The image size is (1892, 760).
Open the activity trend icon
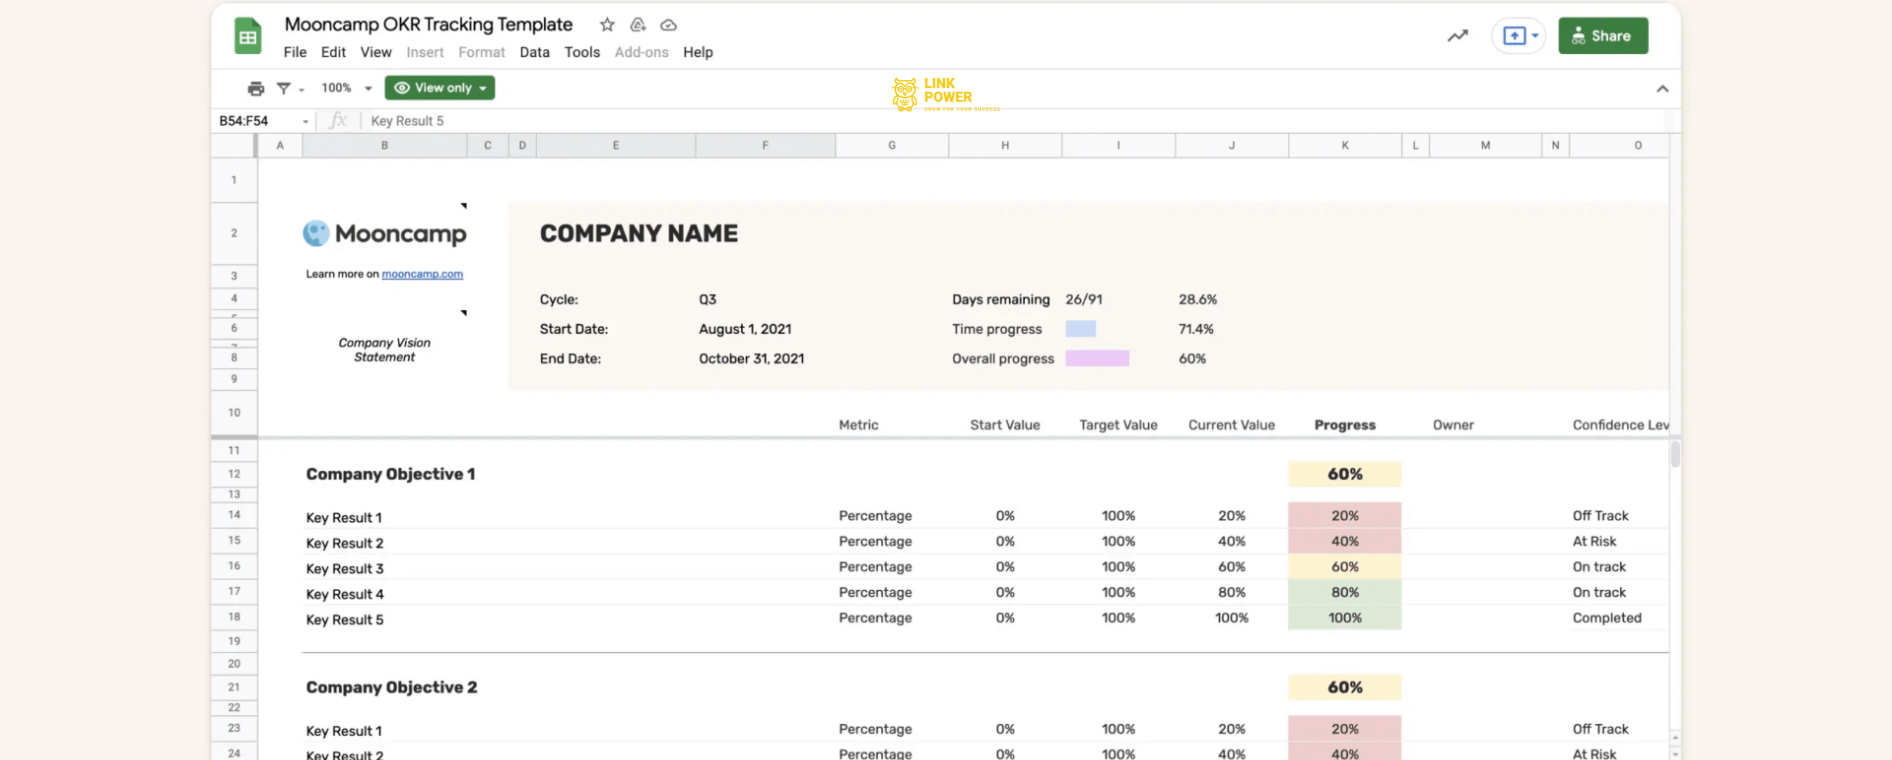click(1458, 36)
